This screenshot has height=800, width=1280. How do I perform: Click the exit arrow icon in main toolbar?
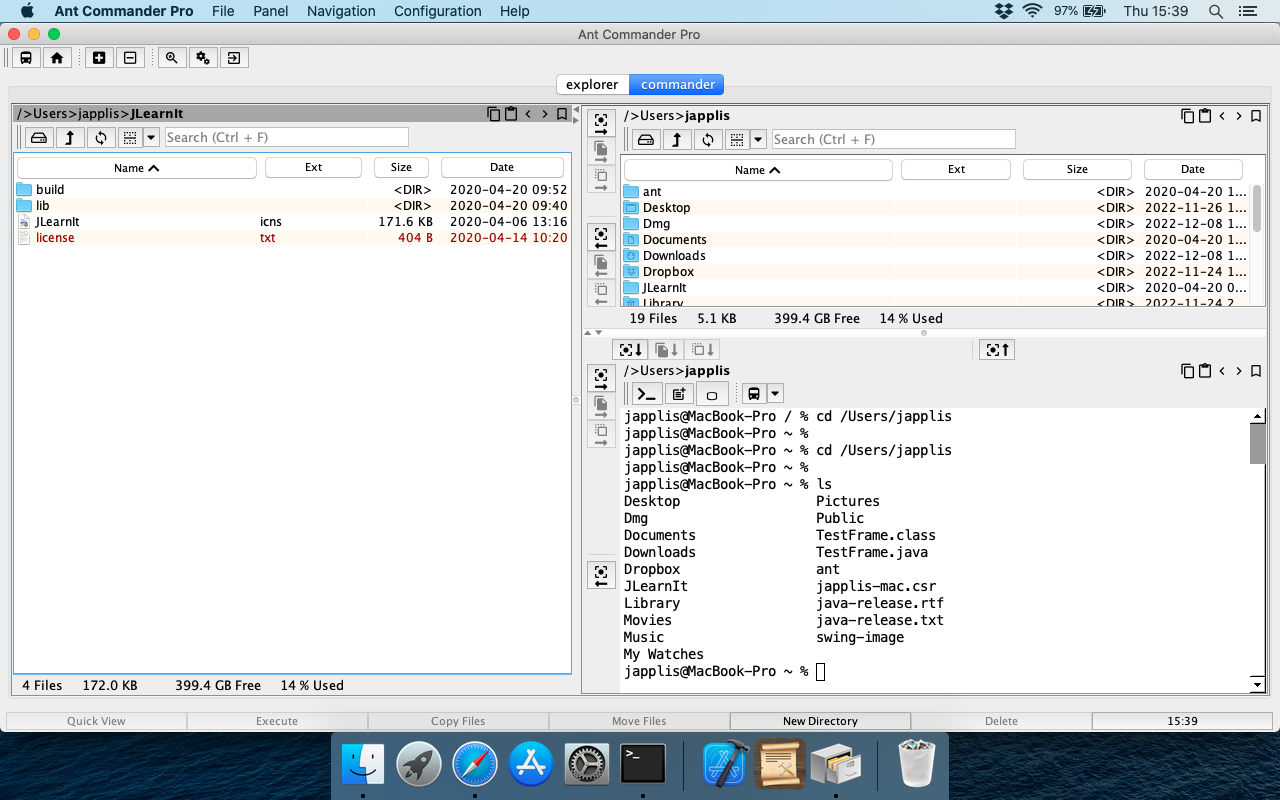pos(234,58)
